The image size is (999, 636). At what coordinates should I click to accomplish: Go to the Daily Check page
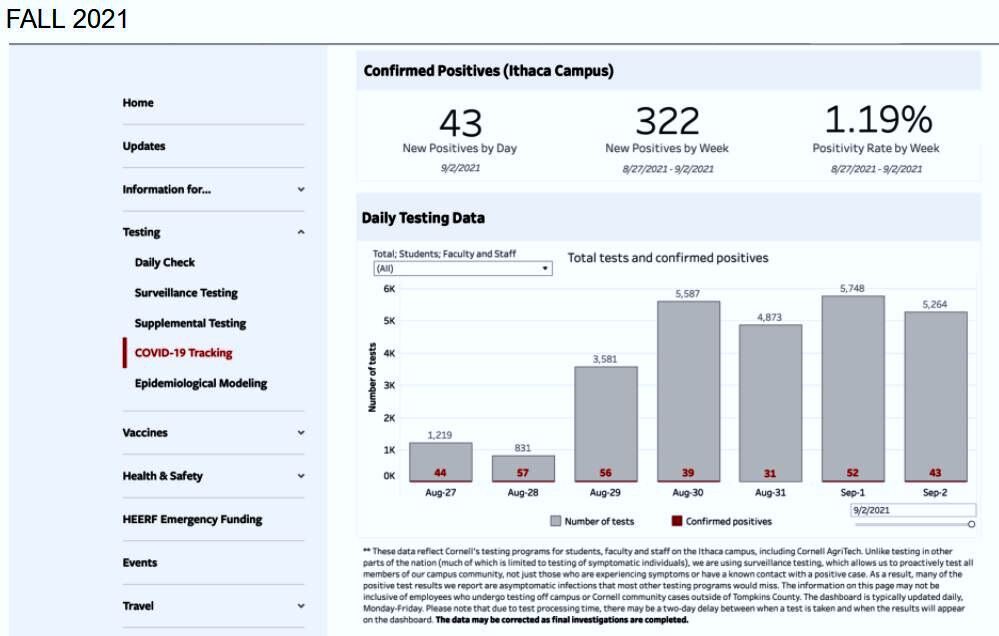click(165, 263)
